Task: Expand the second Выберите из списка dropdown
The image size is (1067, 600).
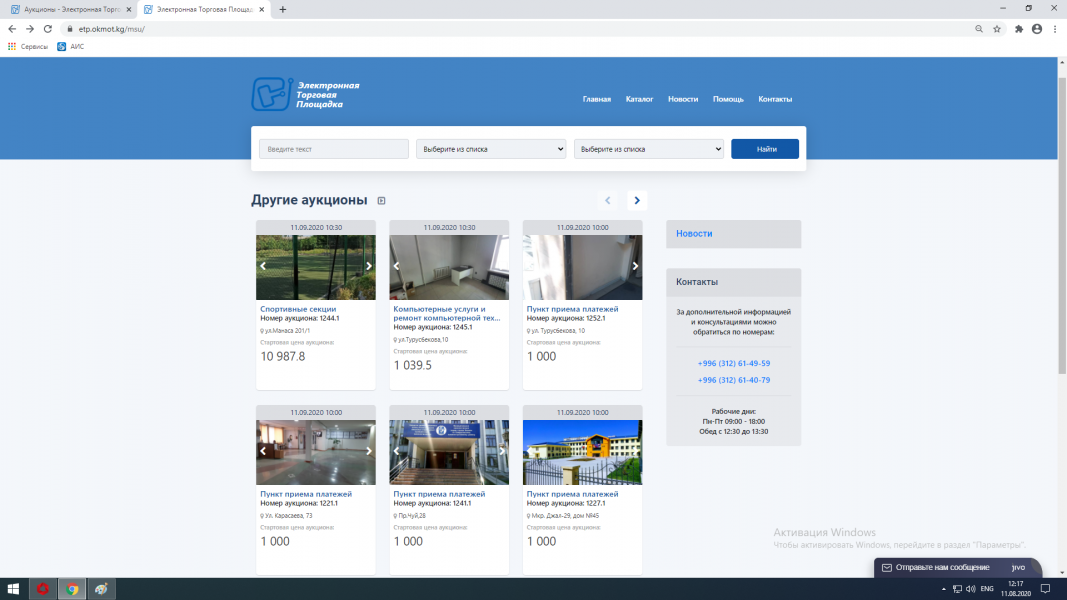Action: pyautogui.click(x=648, y=149)
